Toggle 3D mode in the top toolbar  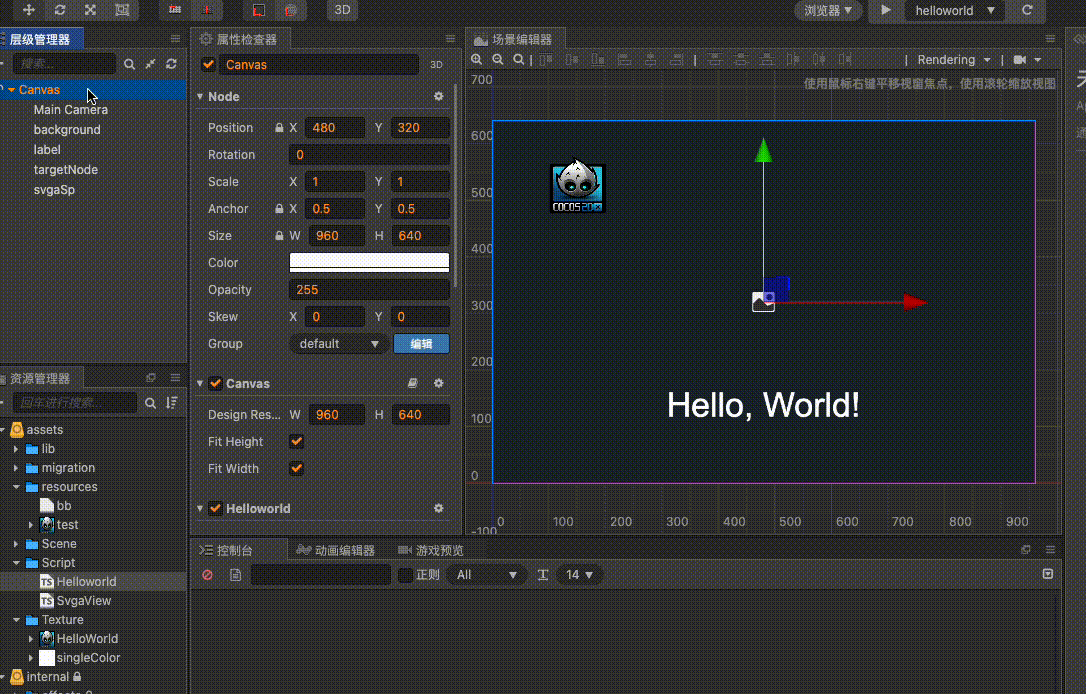pyautogui.click(x=342, y=10)
